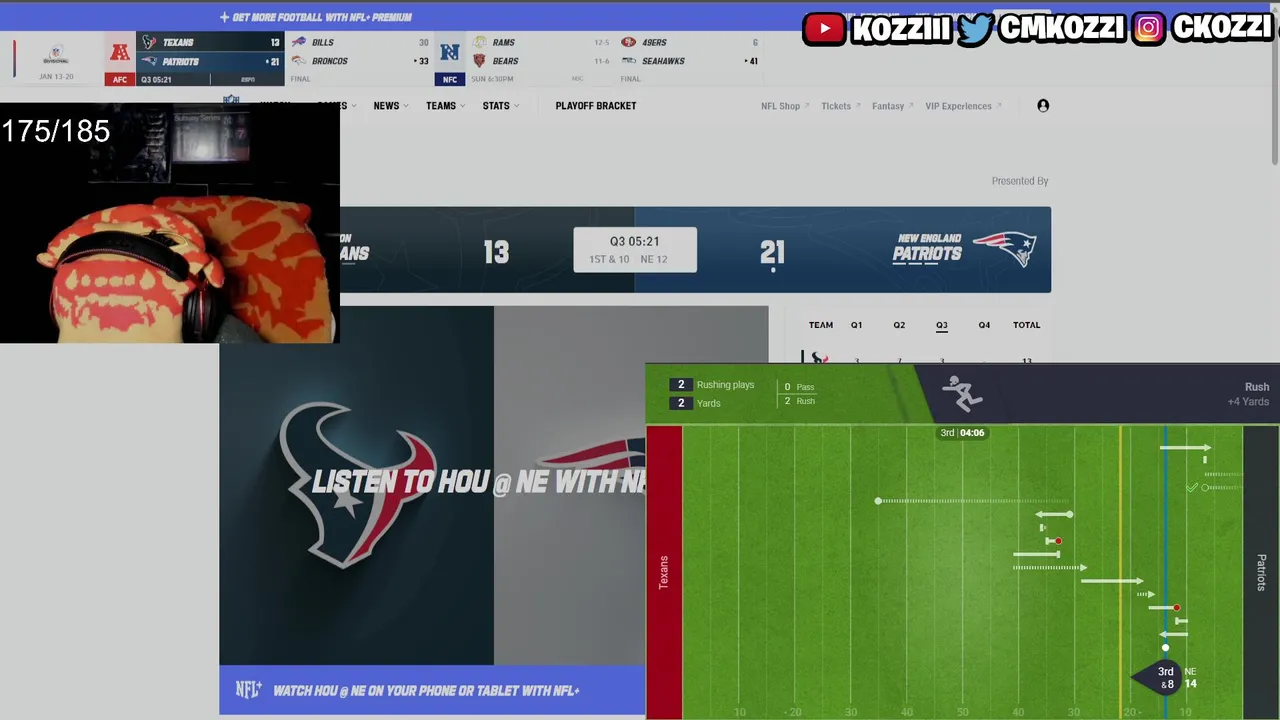Click the Q3 05:21 game clock box
1280x720 pixels.
pos(635,250)
